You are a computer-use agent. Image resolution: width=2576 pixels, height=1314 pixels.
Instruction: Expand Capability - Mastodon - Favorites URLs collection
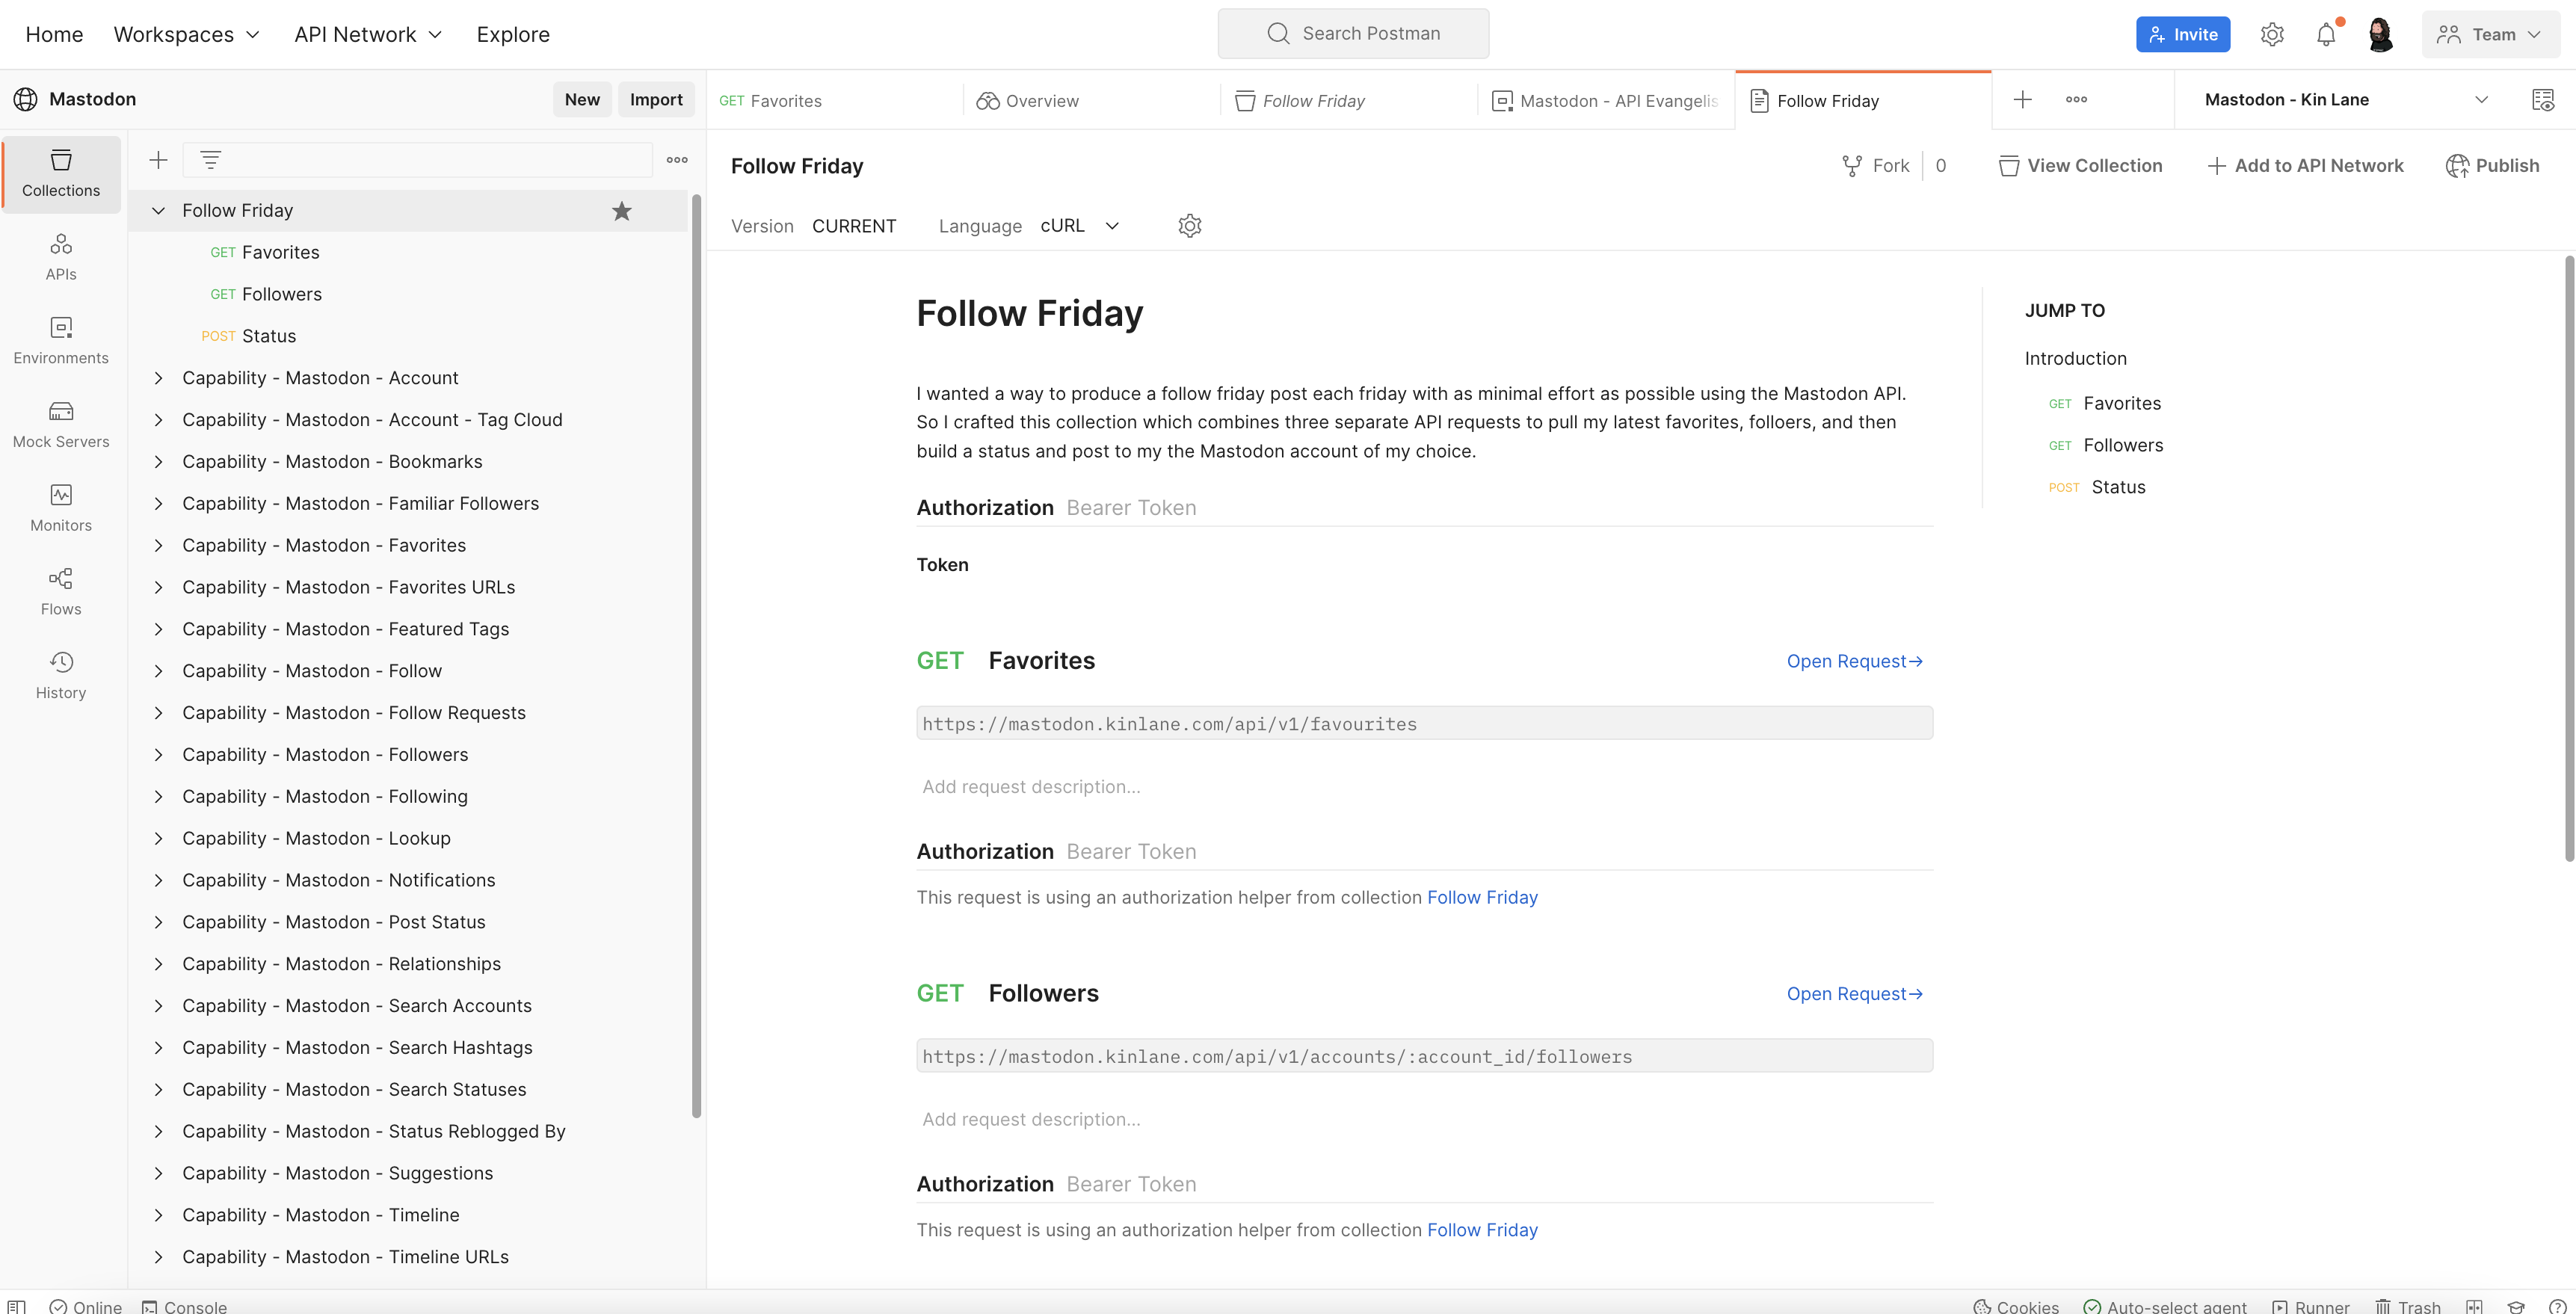point(158,587)
